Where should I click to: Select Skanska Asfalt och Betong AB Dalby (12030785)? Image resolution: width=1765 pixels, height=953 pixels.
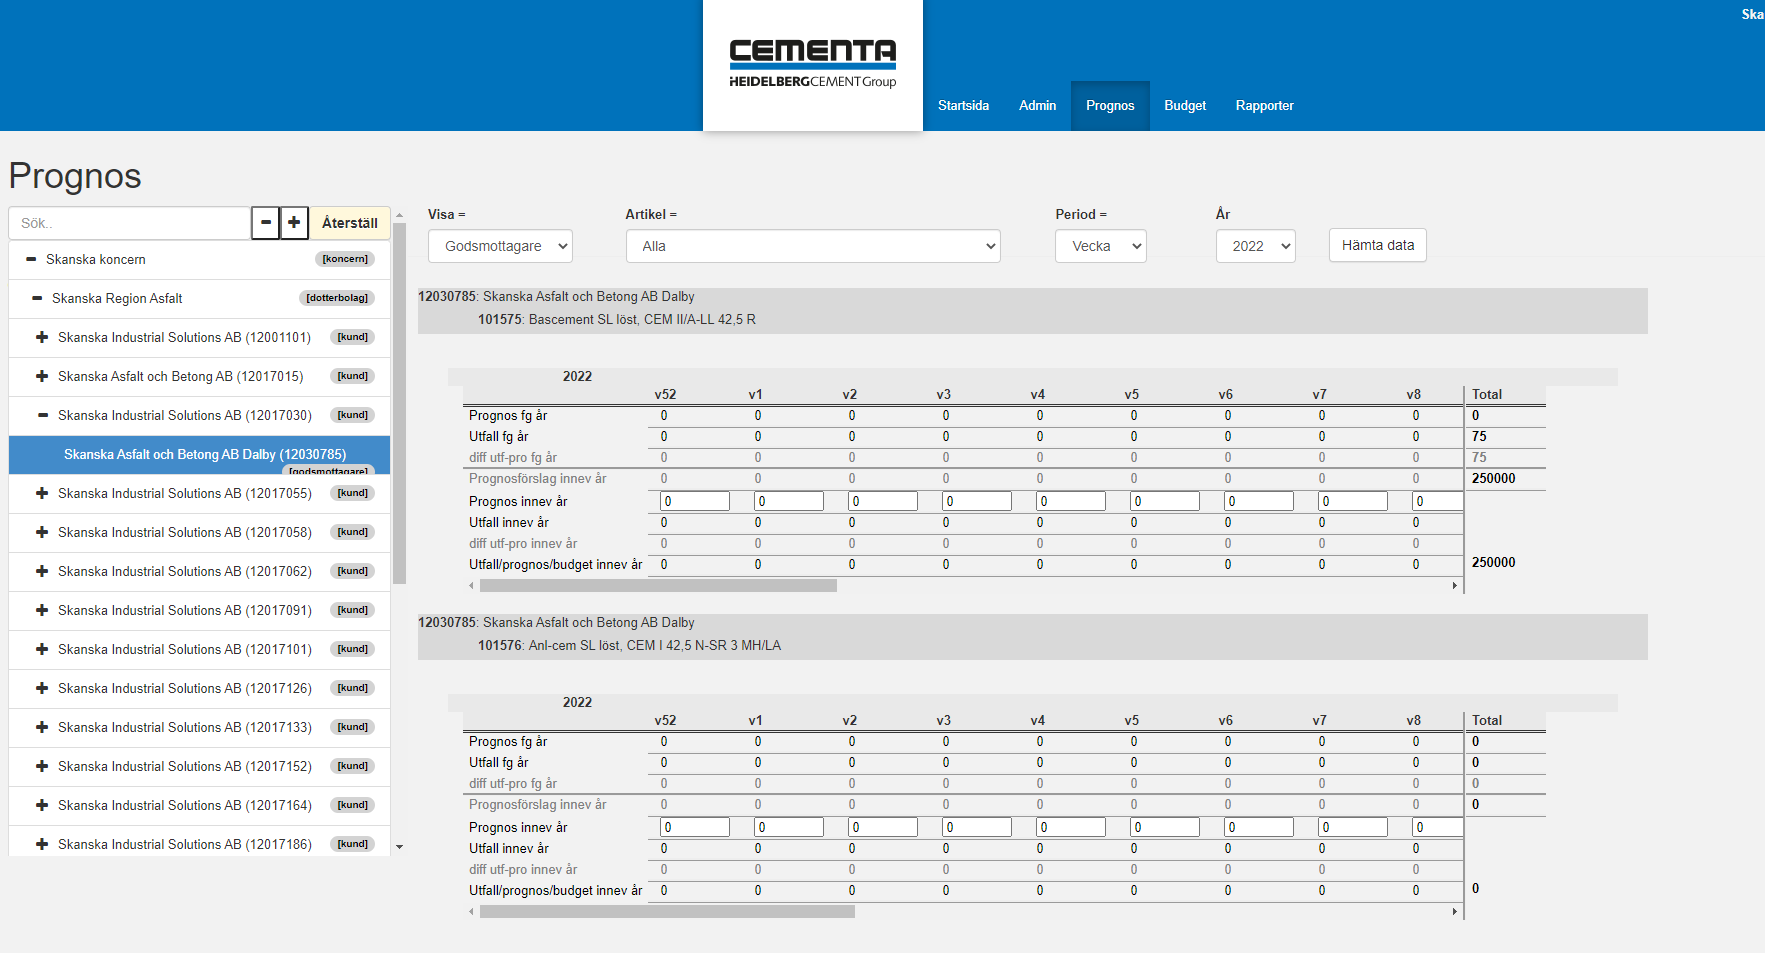(x=200, y=455)
